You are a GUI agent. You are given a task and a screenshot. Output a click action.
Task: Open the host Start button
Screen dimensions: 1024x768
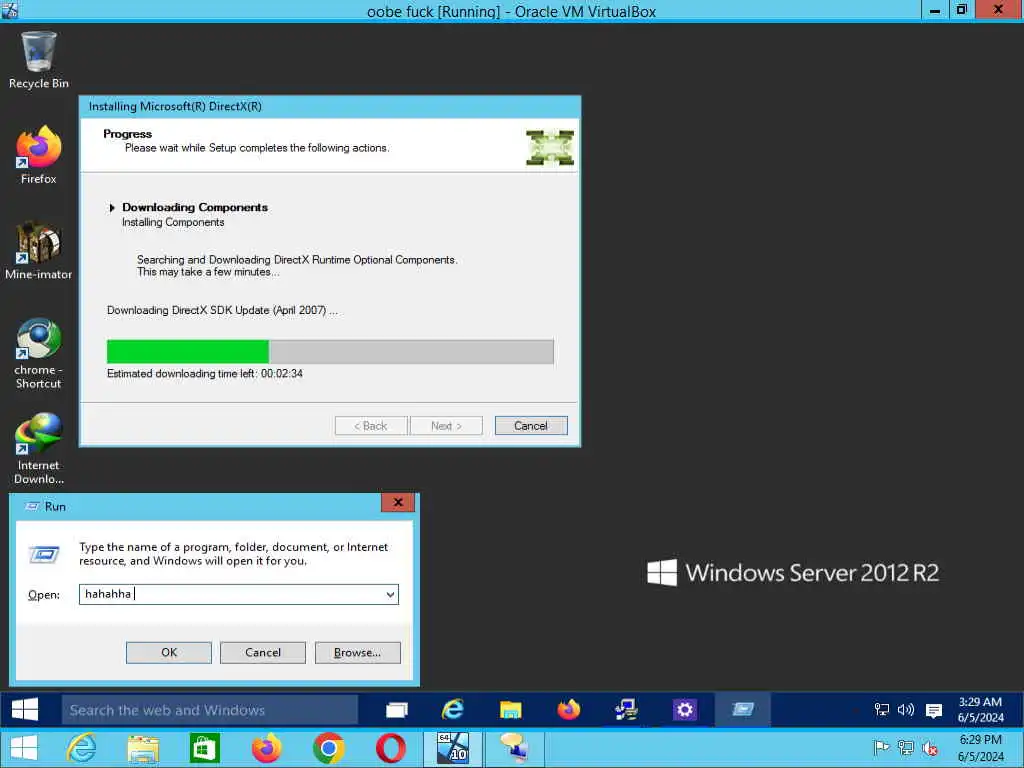(x=24, y=748)
